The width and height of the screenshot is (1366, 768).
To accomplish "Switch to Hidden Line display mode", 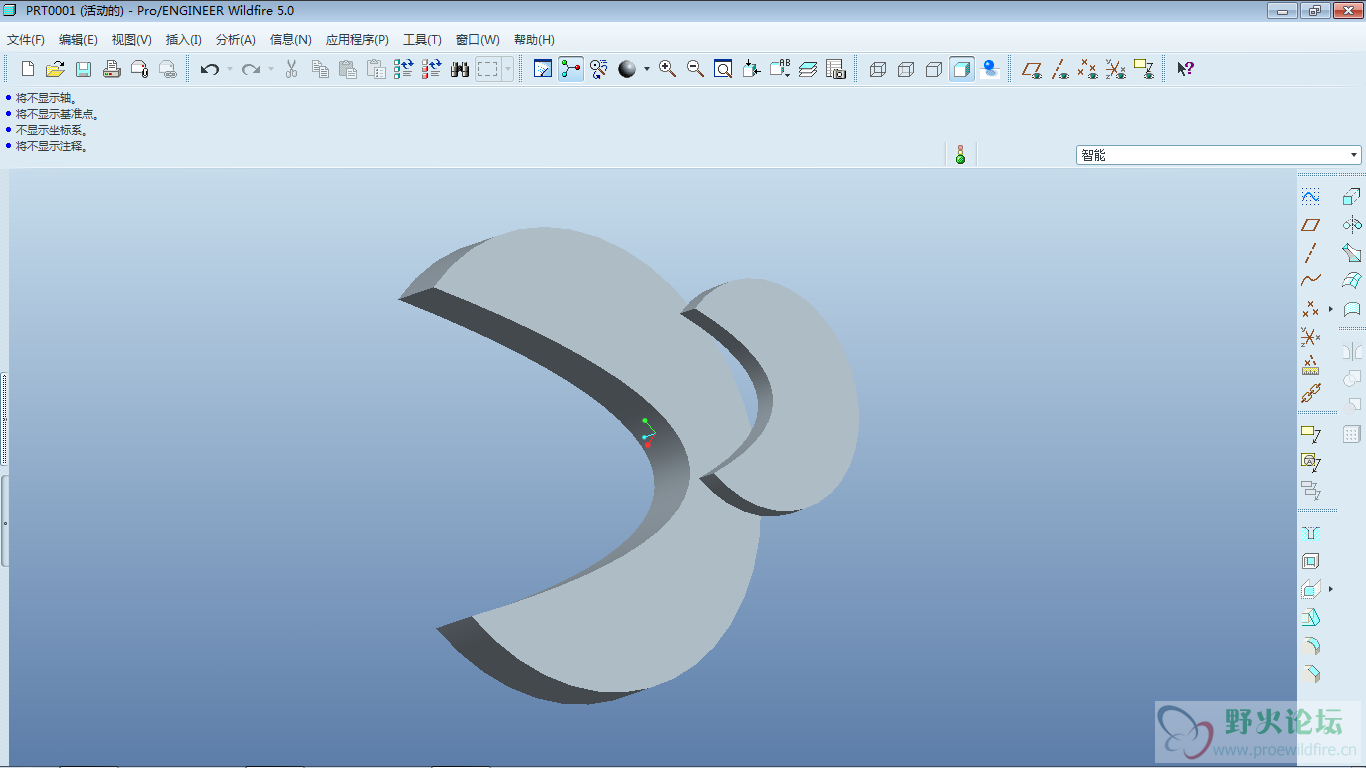I will coord(906,69).
